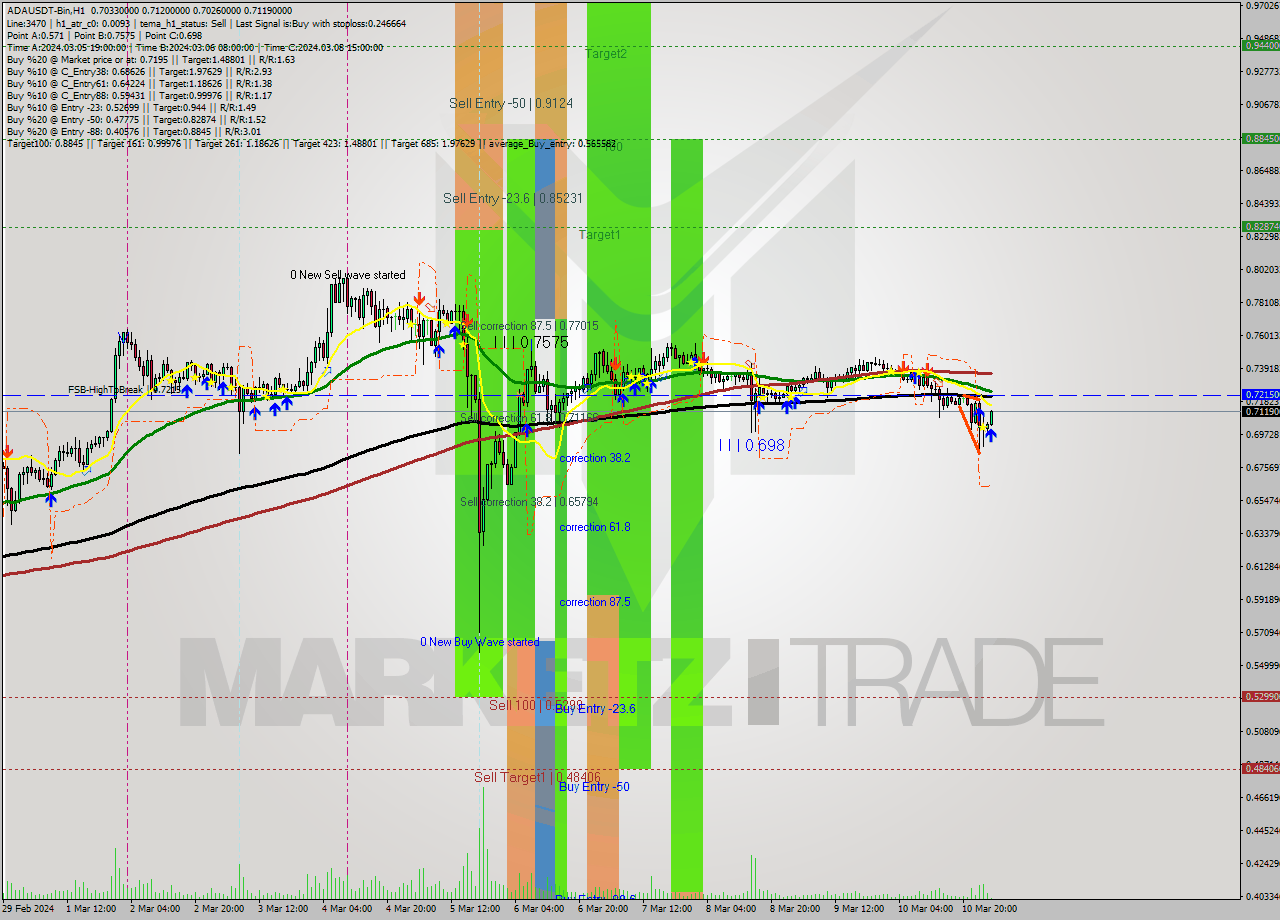
Task: Click the 'Target100: 0.8845' targets summary line
Action: click(x=311, y=143)
